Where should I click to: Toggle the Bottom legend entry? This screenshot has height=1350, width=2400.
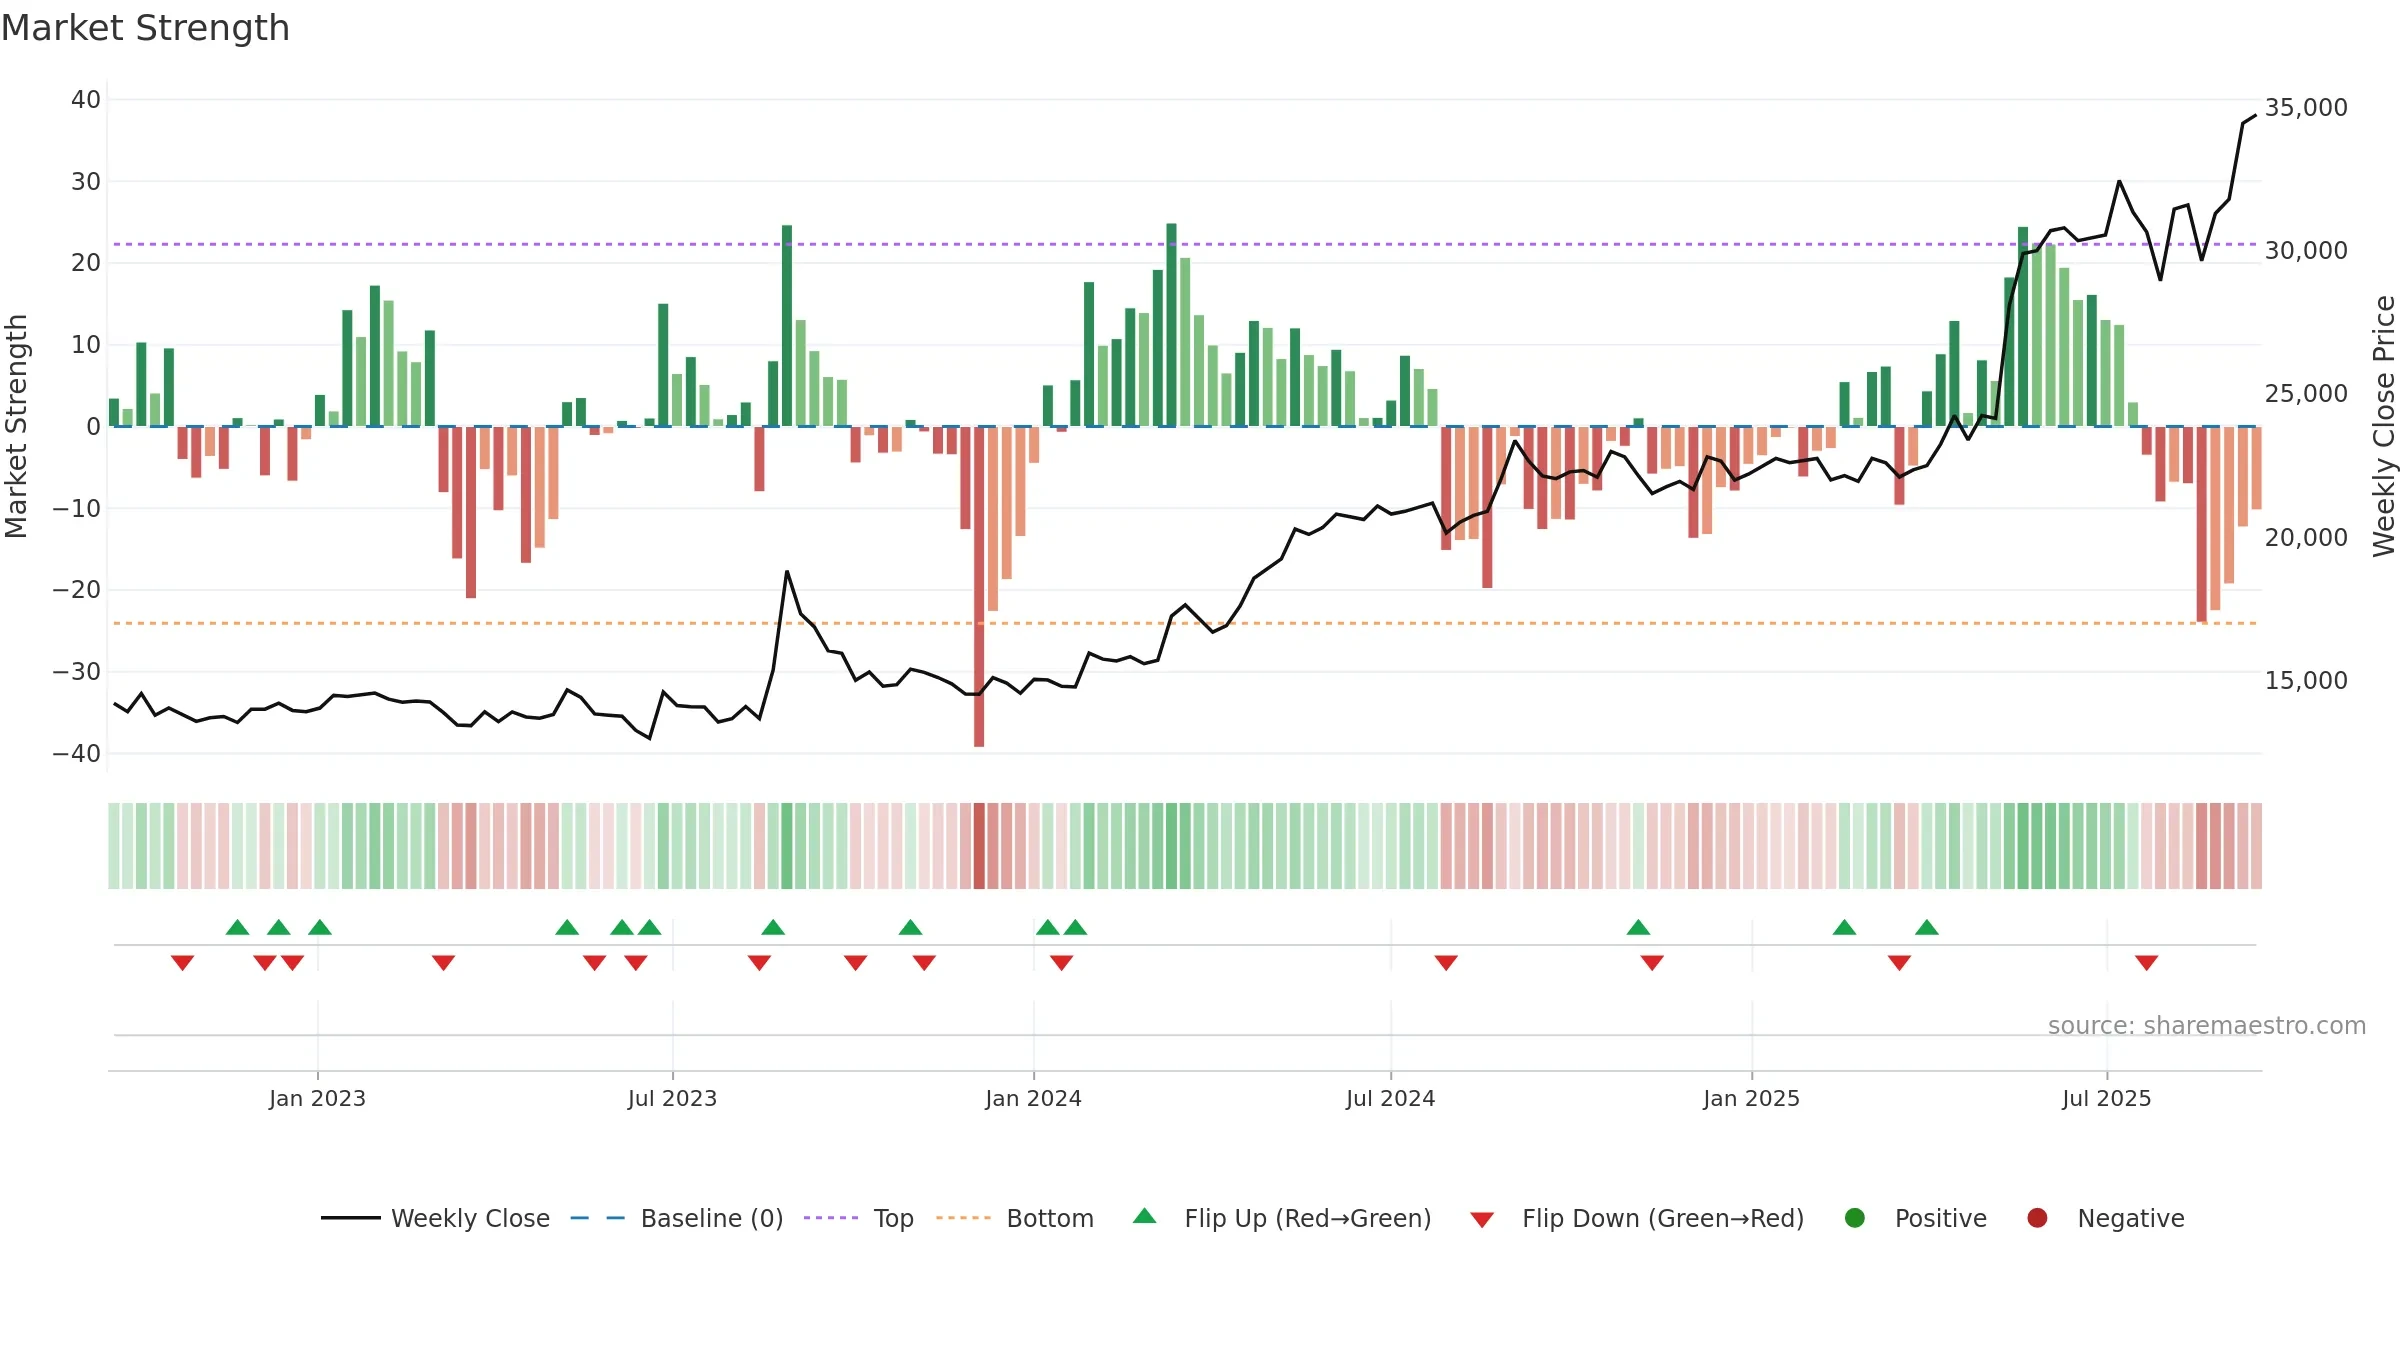pyautogui.click(x=1015, y=1218)
